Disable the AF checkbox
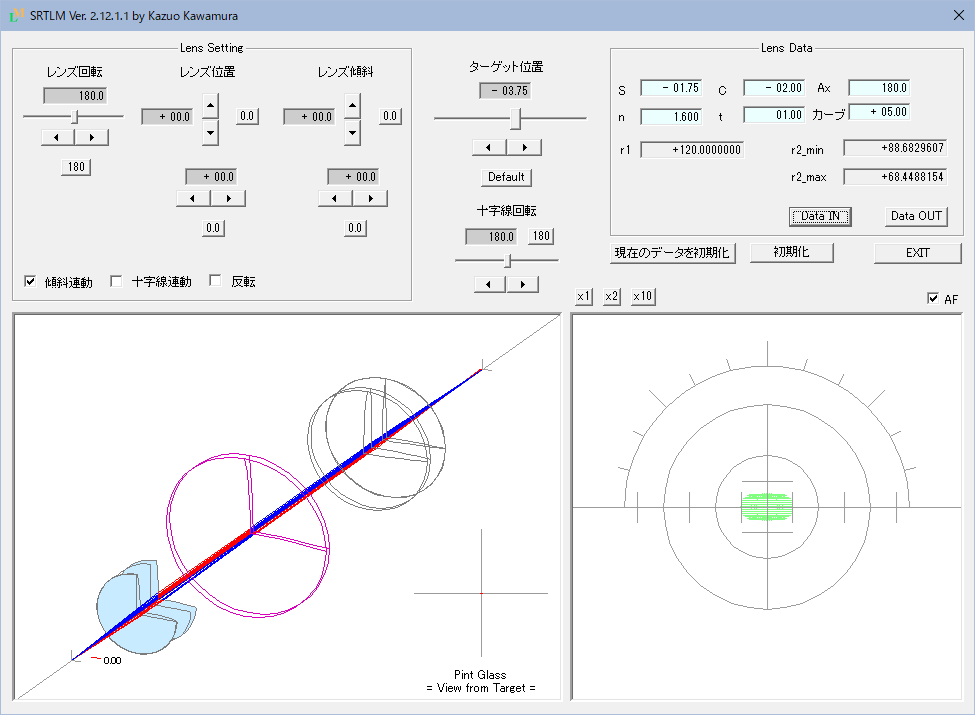This screenshot has height=715, width=975. 933,298
